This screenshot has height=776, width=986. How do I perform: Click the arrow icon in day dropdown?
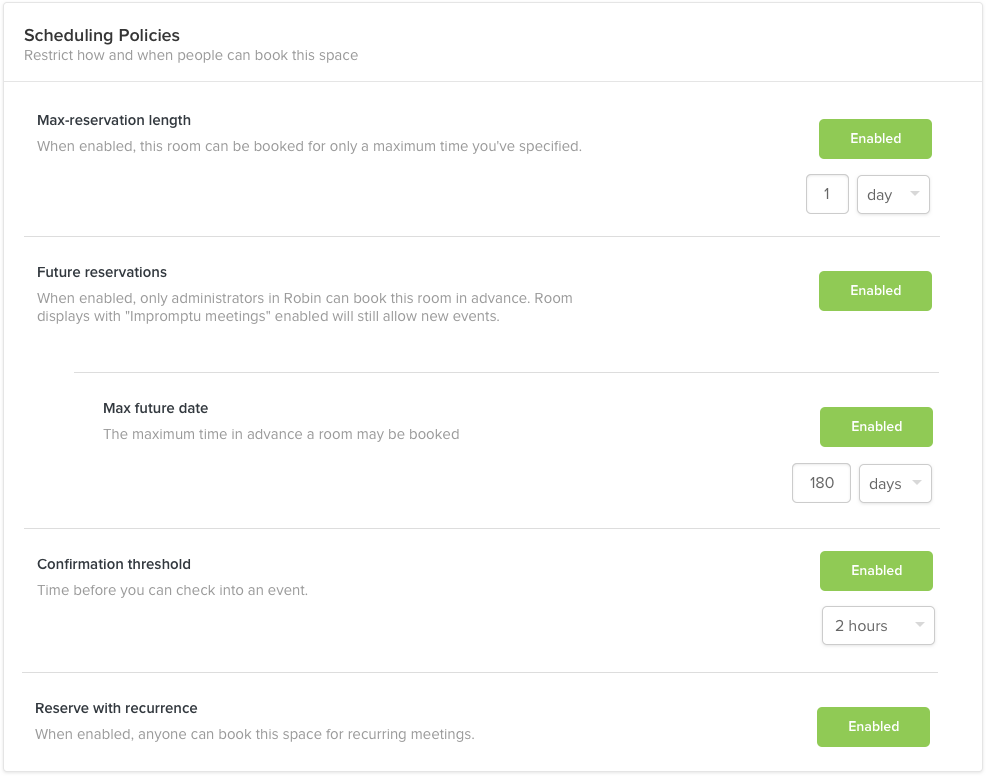tap(915, 193)
